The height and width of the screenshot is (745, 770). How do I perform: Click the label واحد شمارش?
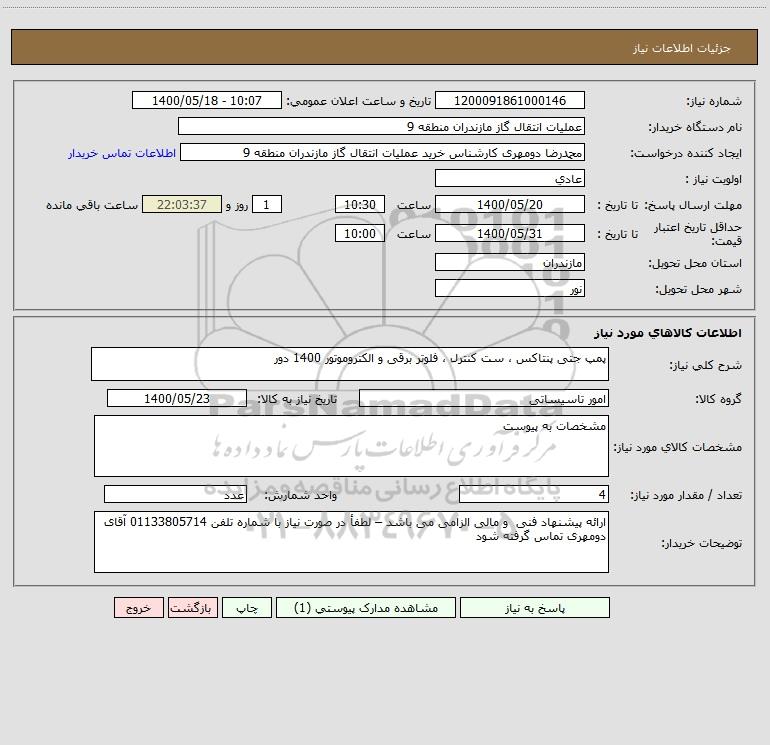click(x=301, y=495)
